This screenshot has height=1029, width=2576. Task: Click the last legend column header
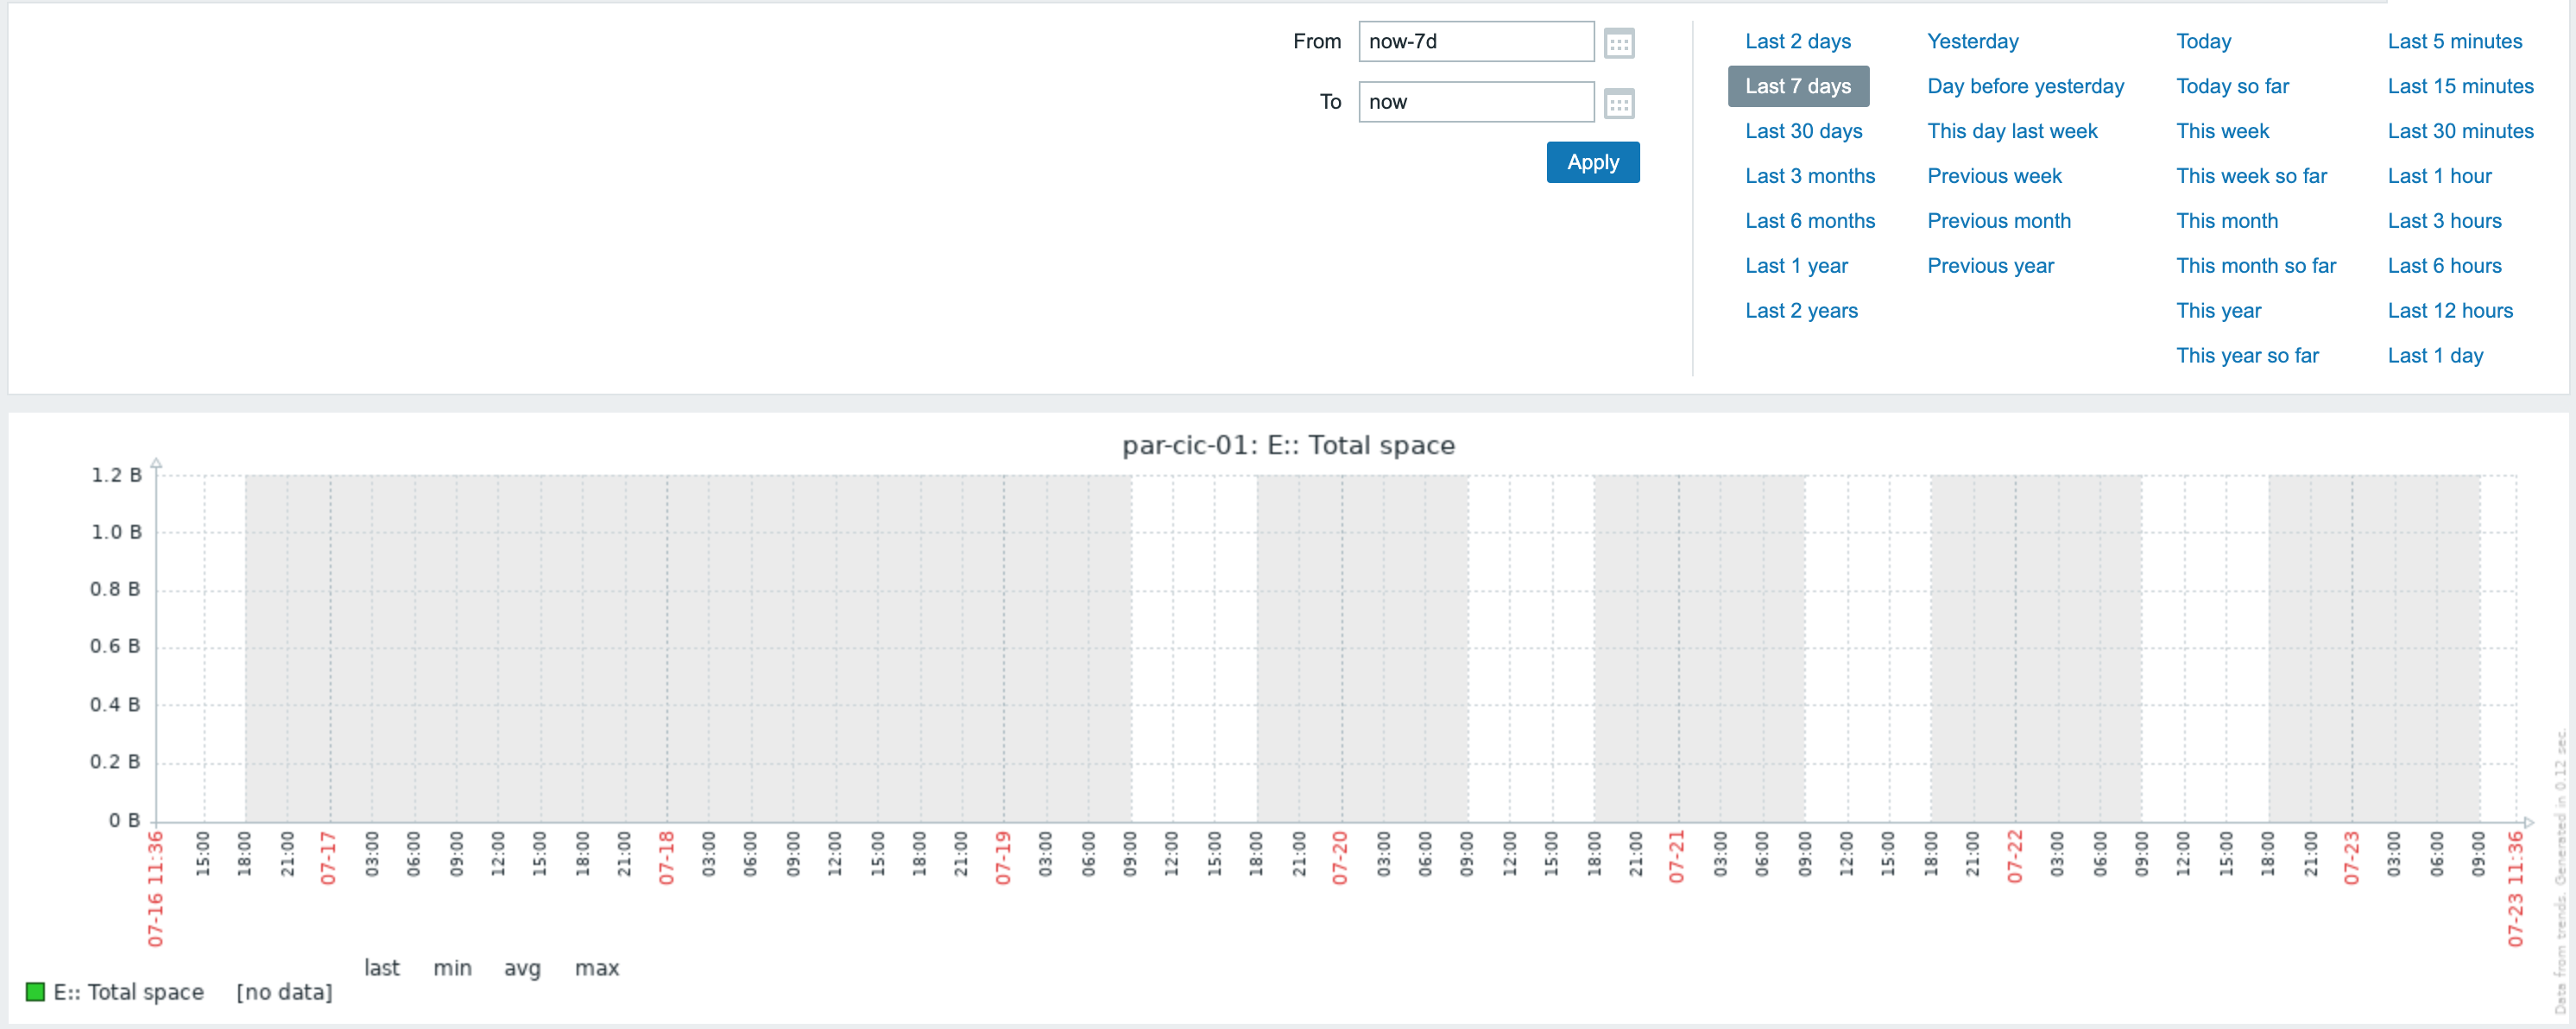[382, 968]
